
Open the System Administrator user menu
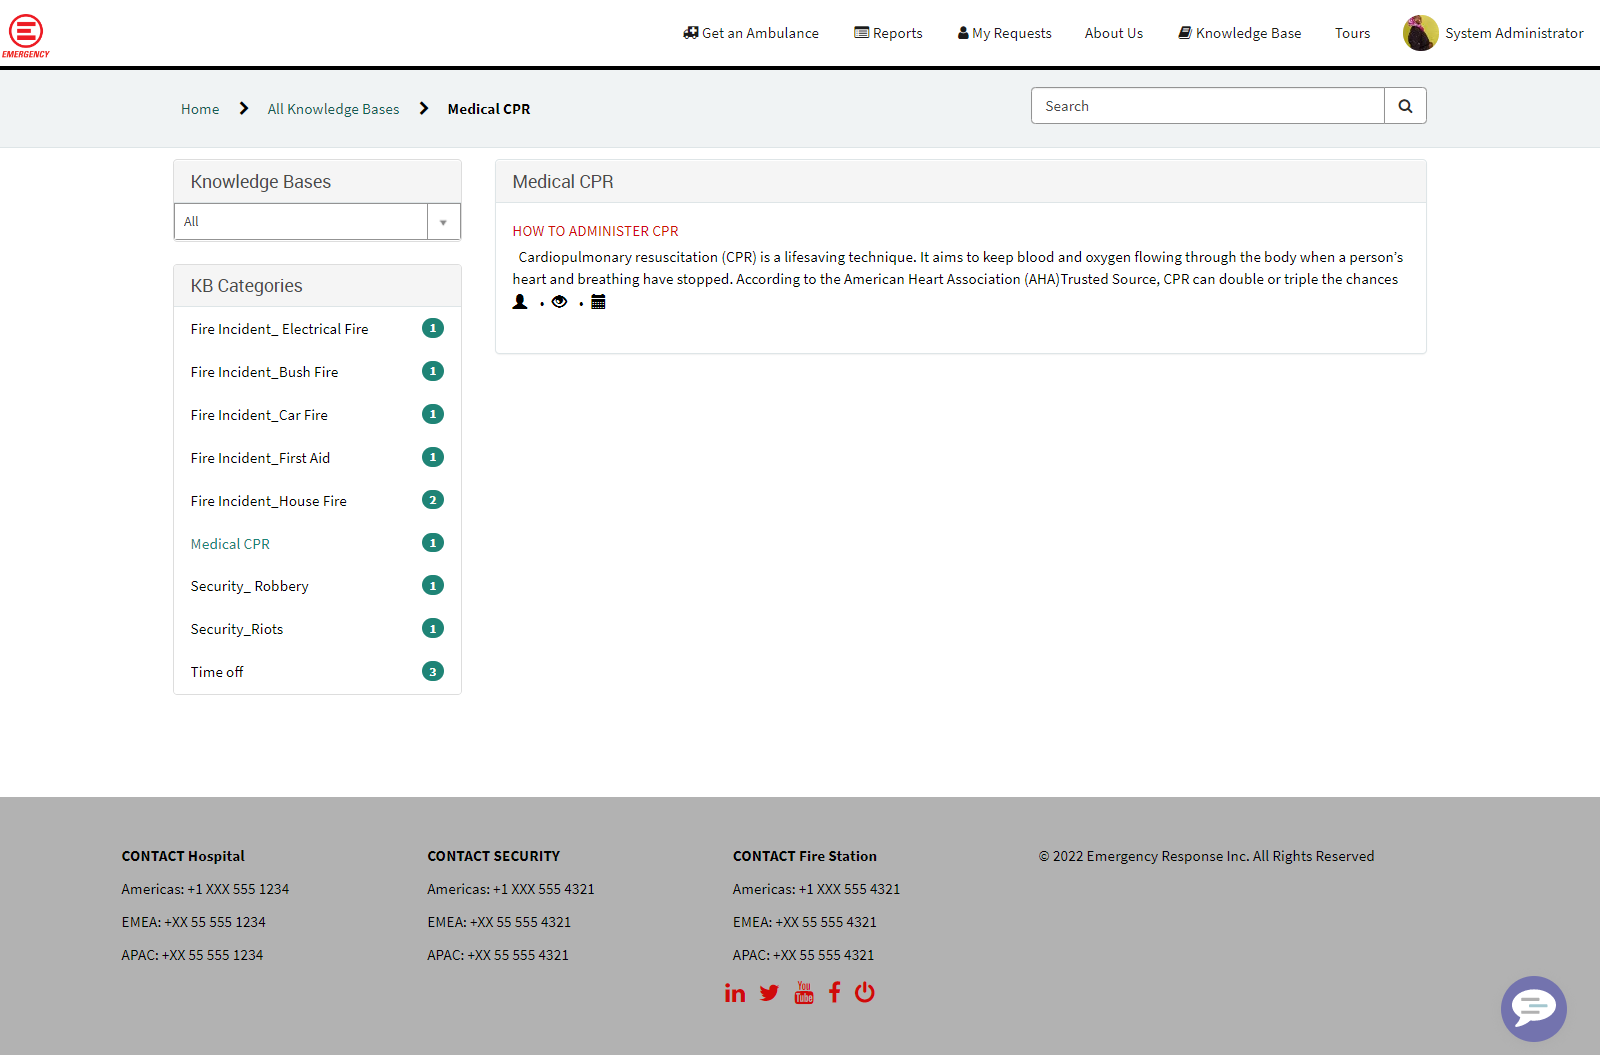1494,33
